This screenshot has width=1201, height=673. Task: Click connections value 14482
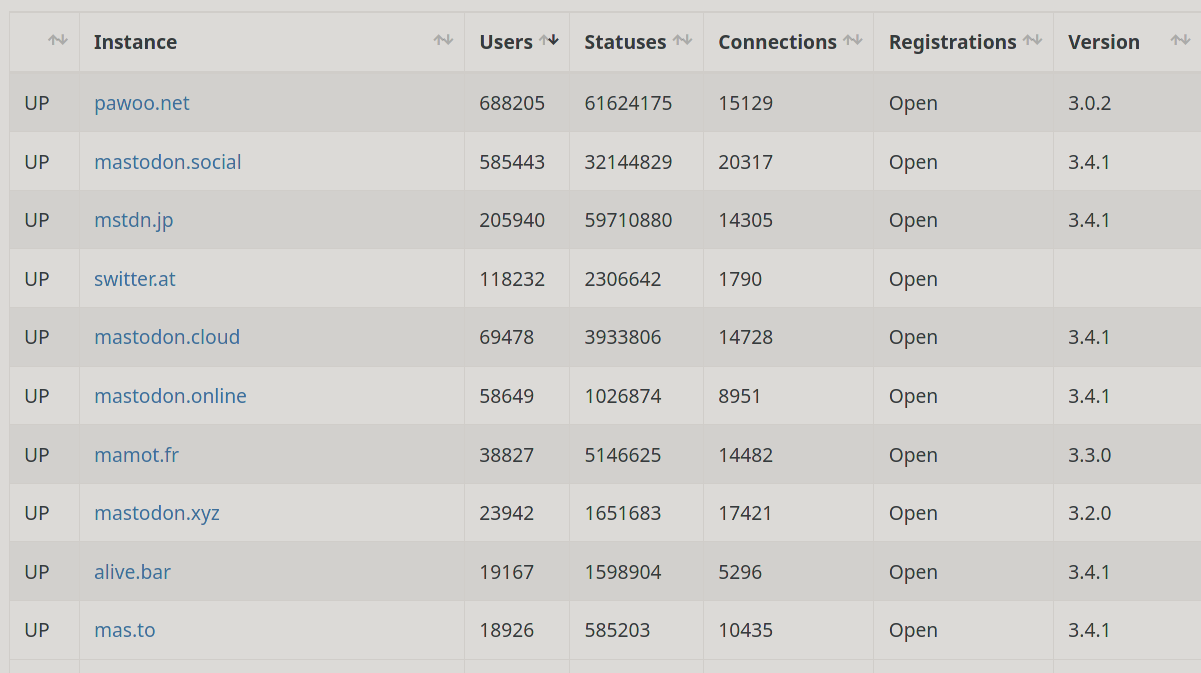(745, 455)
